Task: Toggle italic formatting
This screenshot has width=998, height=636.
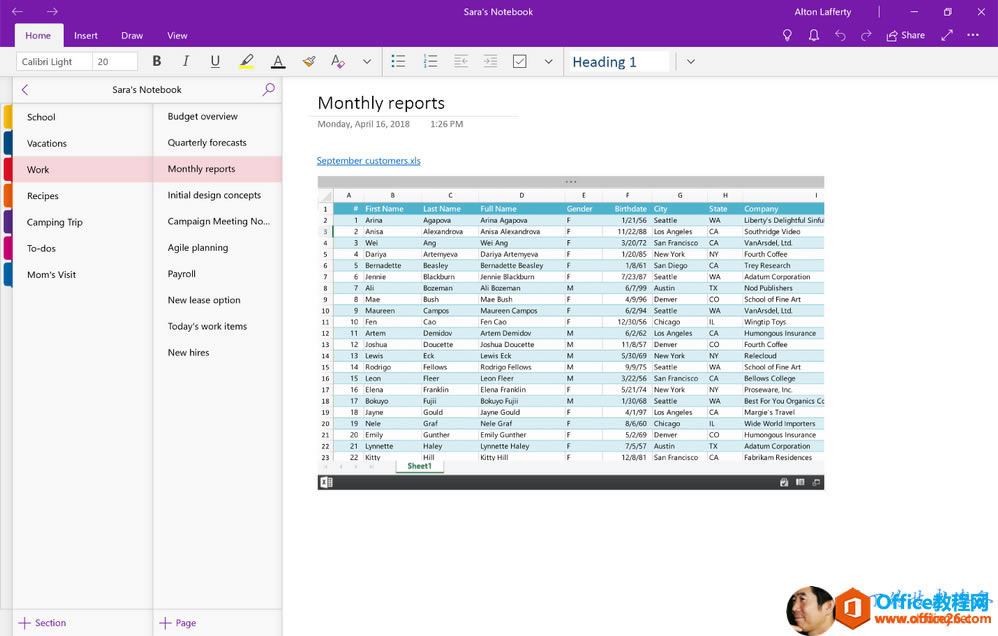Action: (x=186, y=61)
